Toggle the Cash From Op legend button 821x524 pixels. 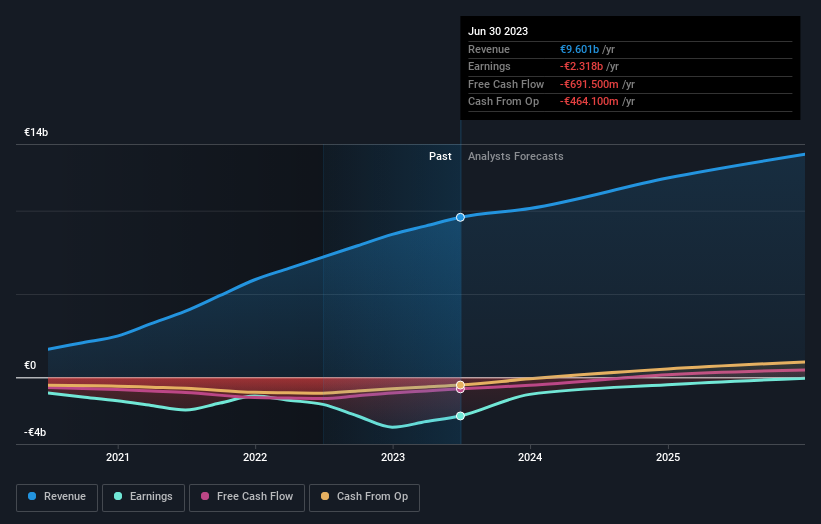364,497
